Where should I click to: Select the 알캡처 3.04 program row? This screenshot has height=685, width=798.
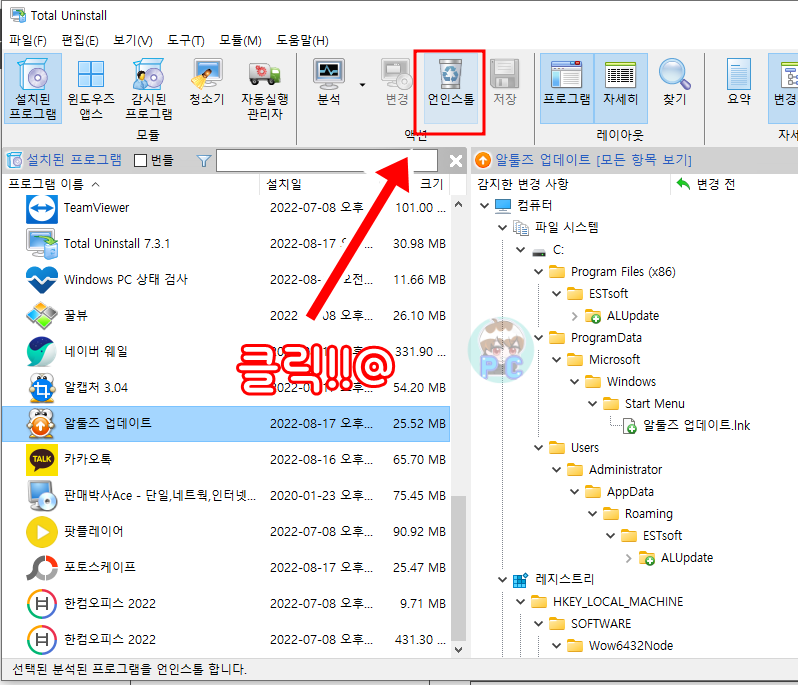(226, 388)
